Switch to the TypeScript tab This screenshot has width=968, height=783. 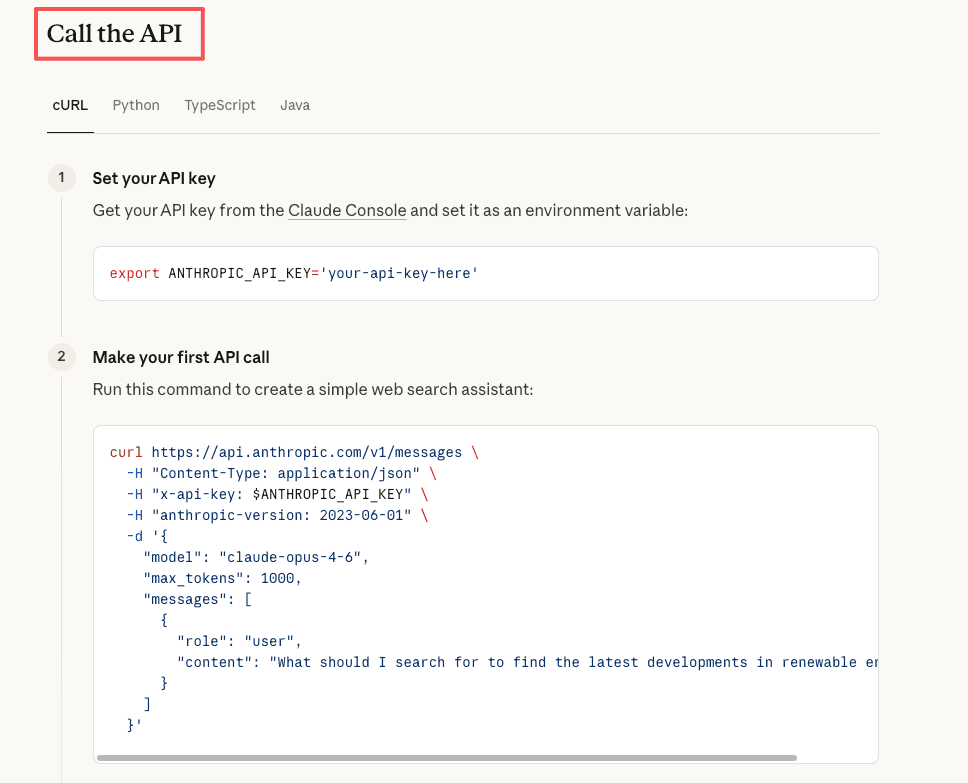pos(219,105)
